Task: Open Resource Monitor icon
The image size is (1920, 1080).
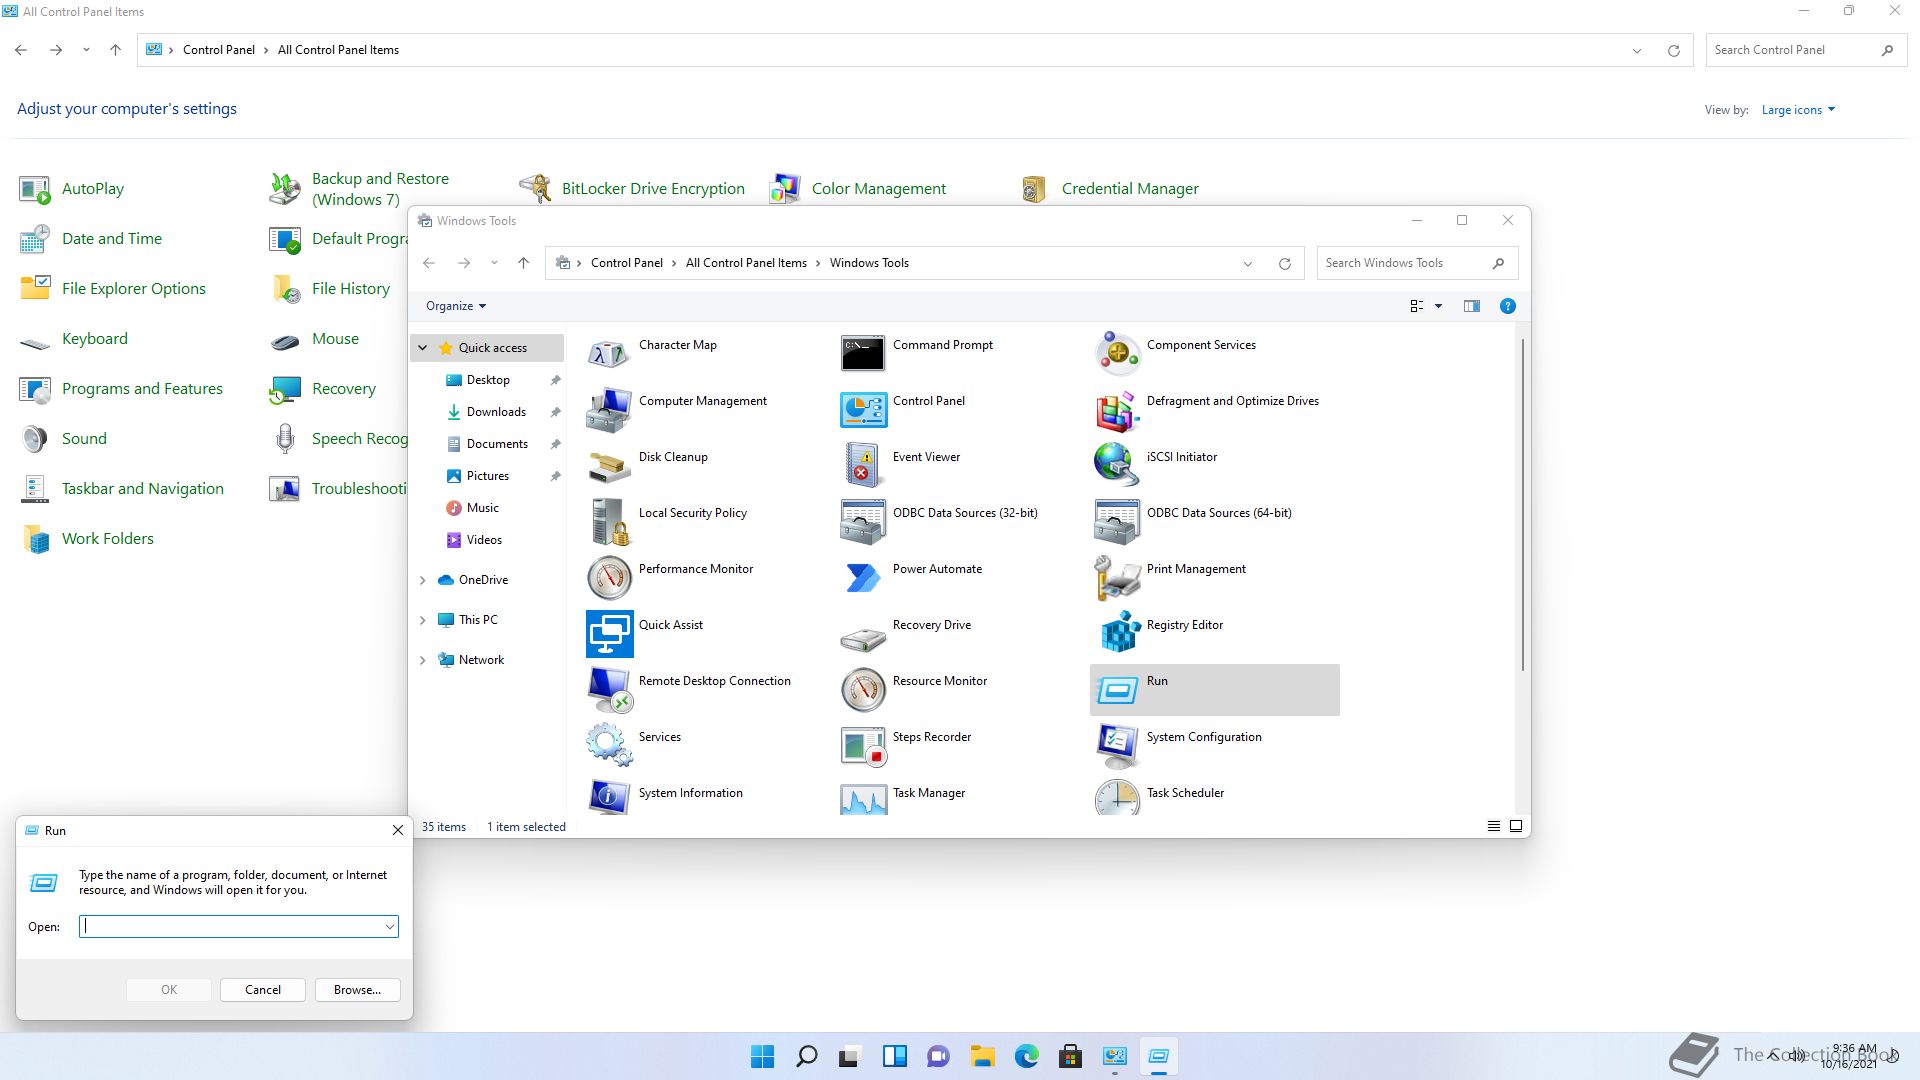Action: (x=863, y=689)
